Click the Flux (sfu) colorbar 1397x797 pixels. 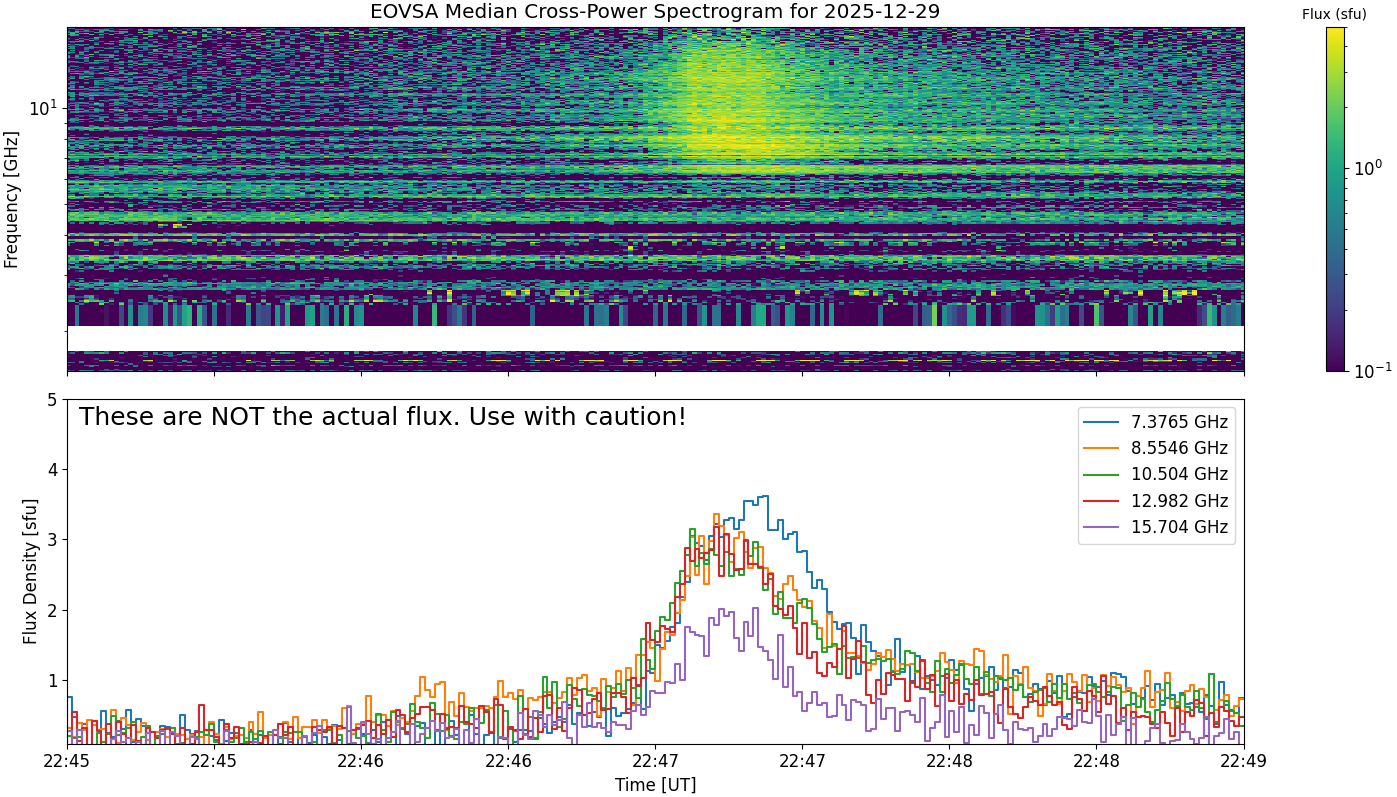[x=1335, y=199]
